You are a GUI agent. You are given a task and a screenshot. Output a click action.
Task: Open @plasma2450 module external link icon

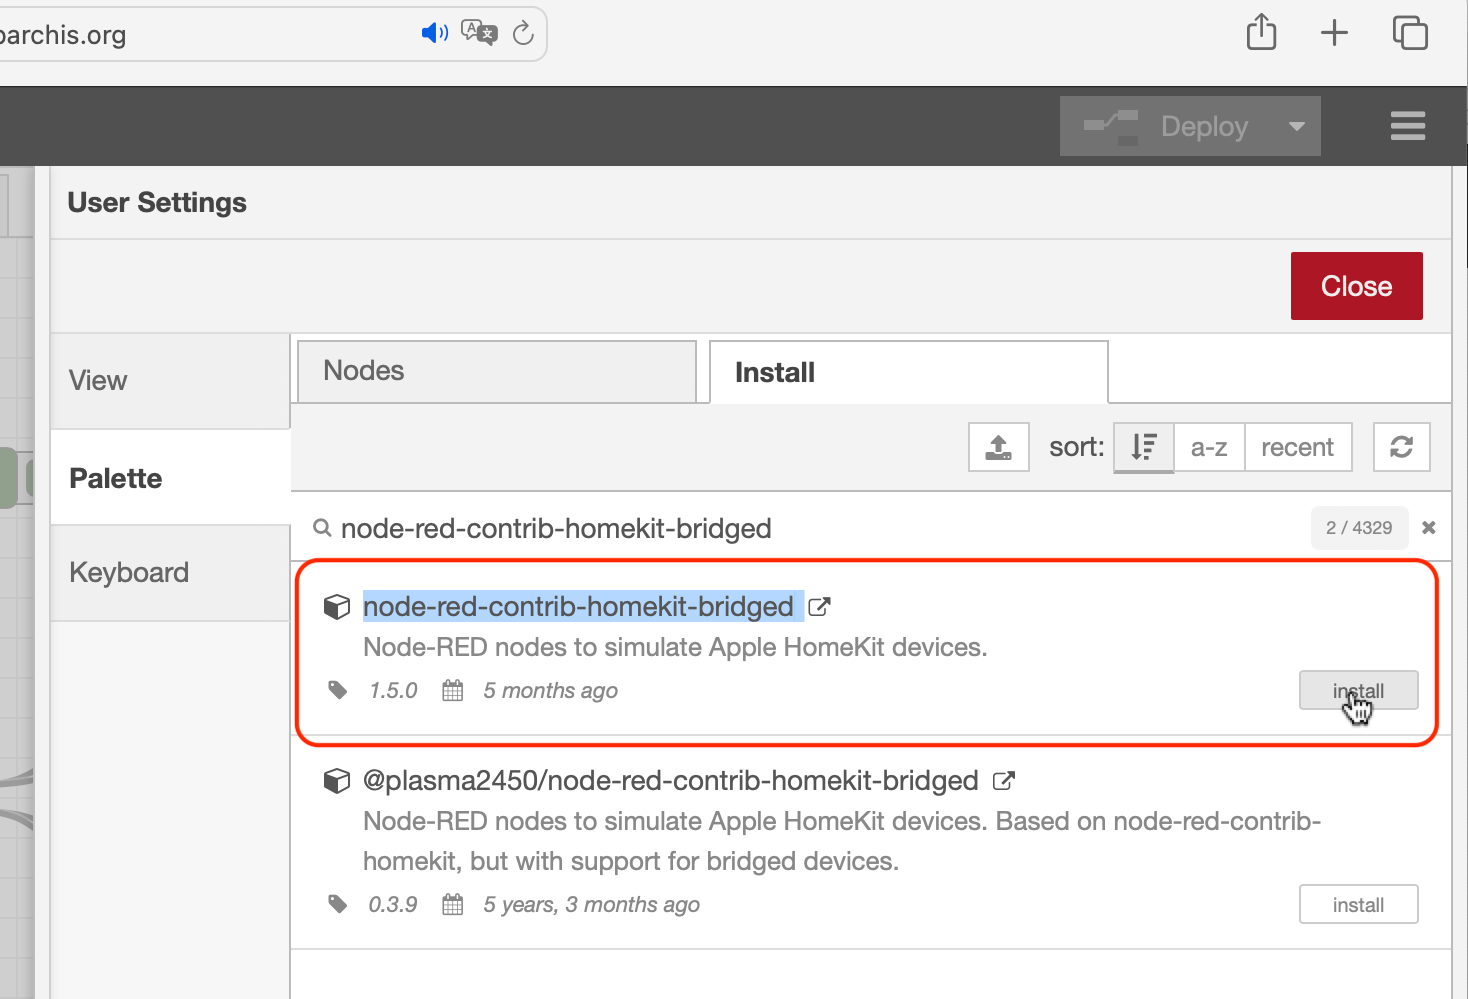[1004, 781]
